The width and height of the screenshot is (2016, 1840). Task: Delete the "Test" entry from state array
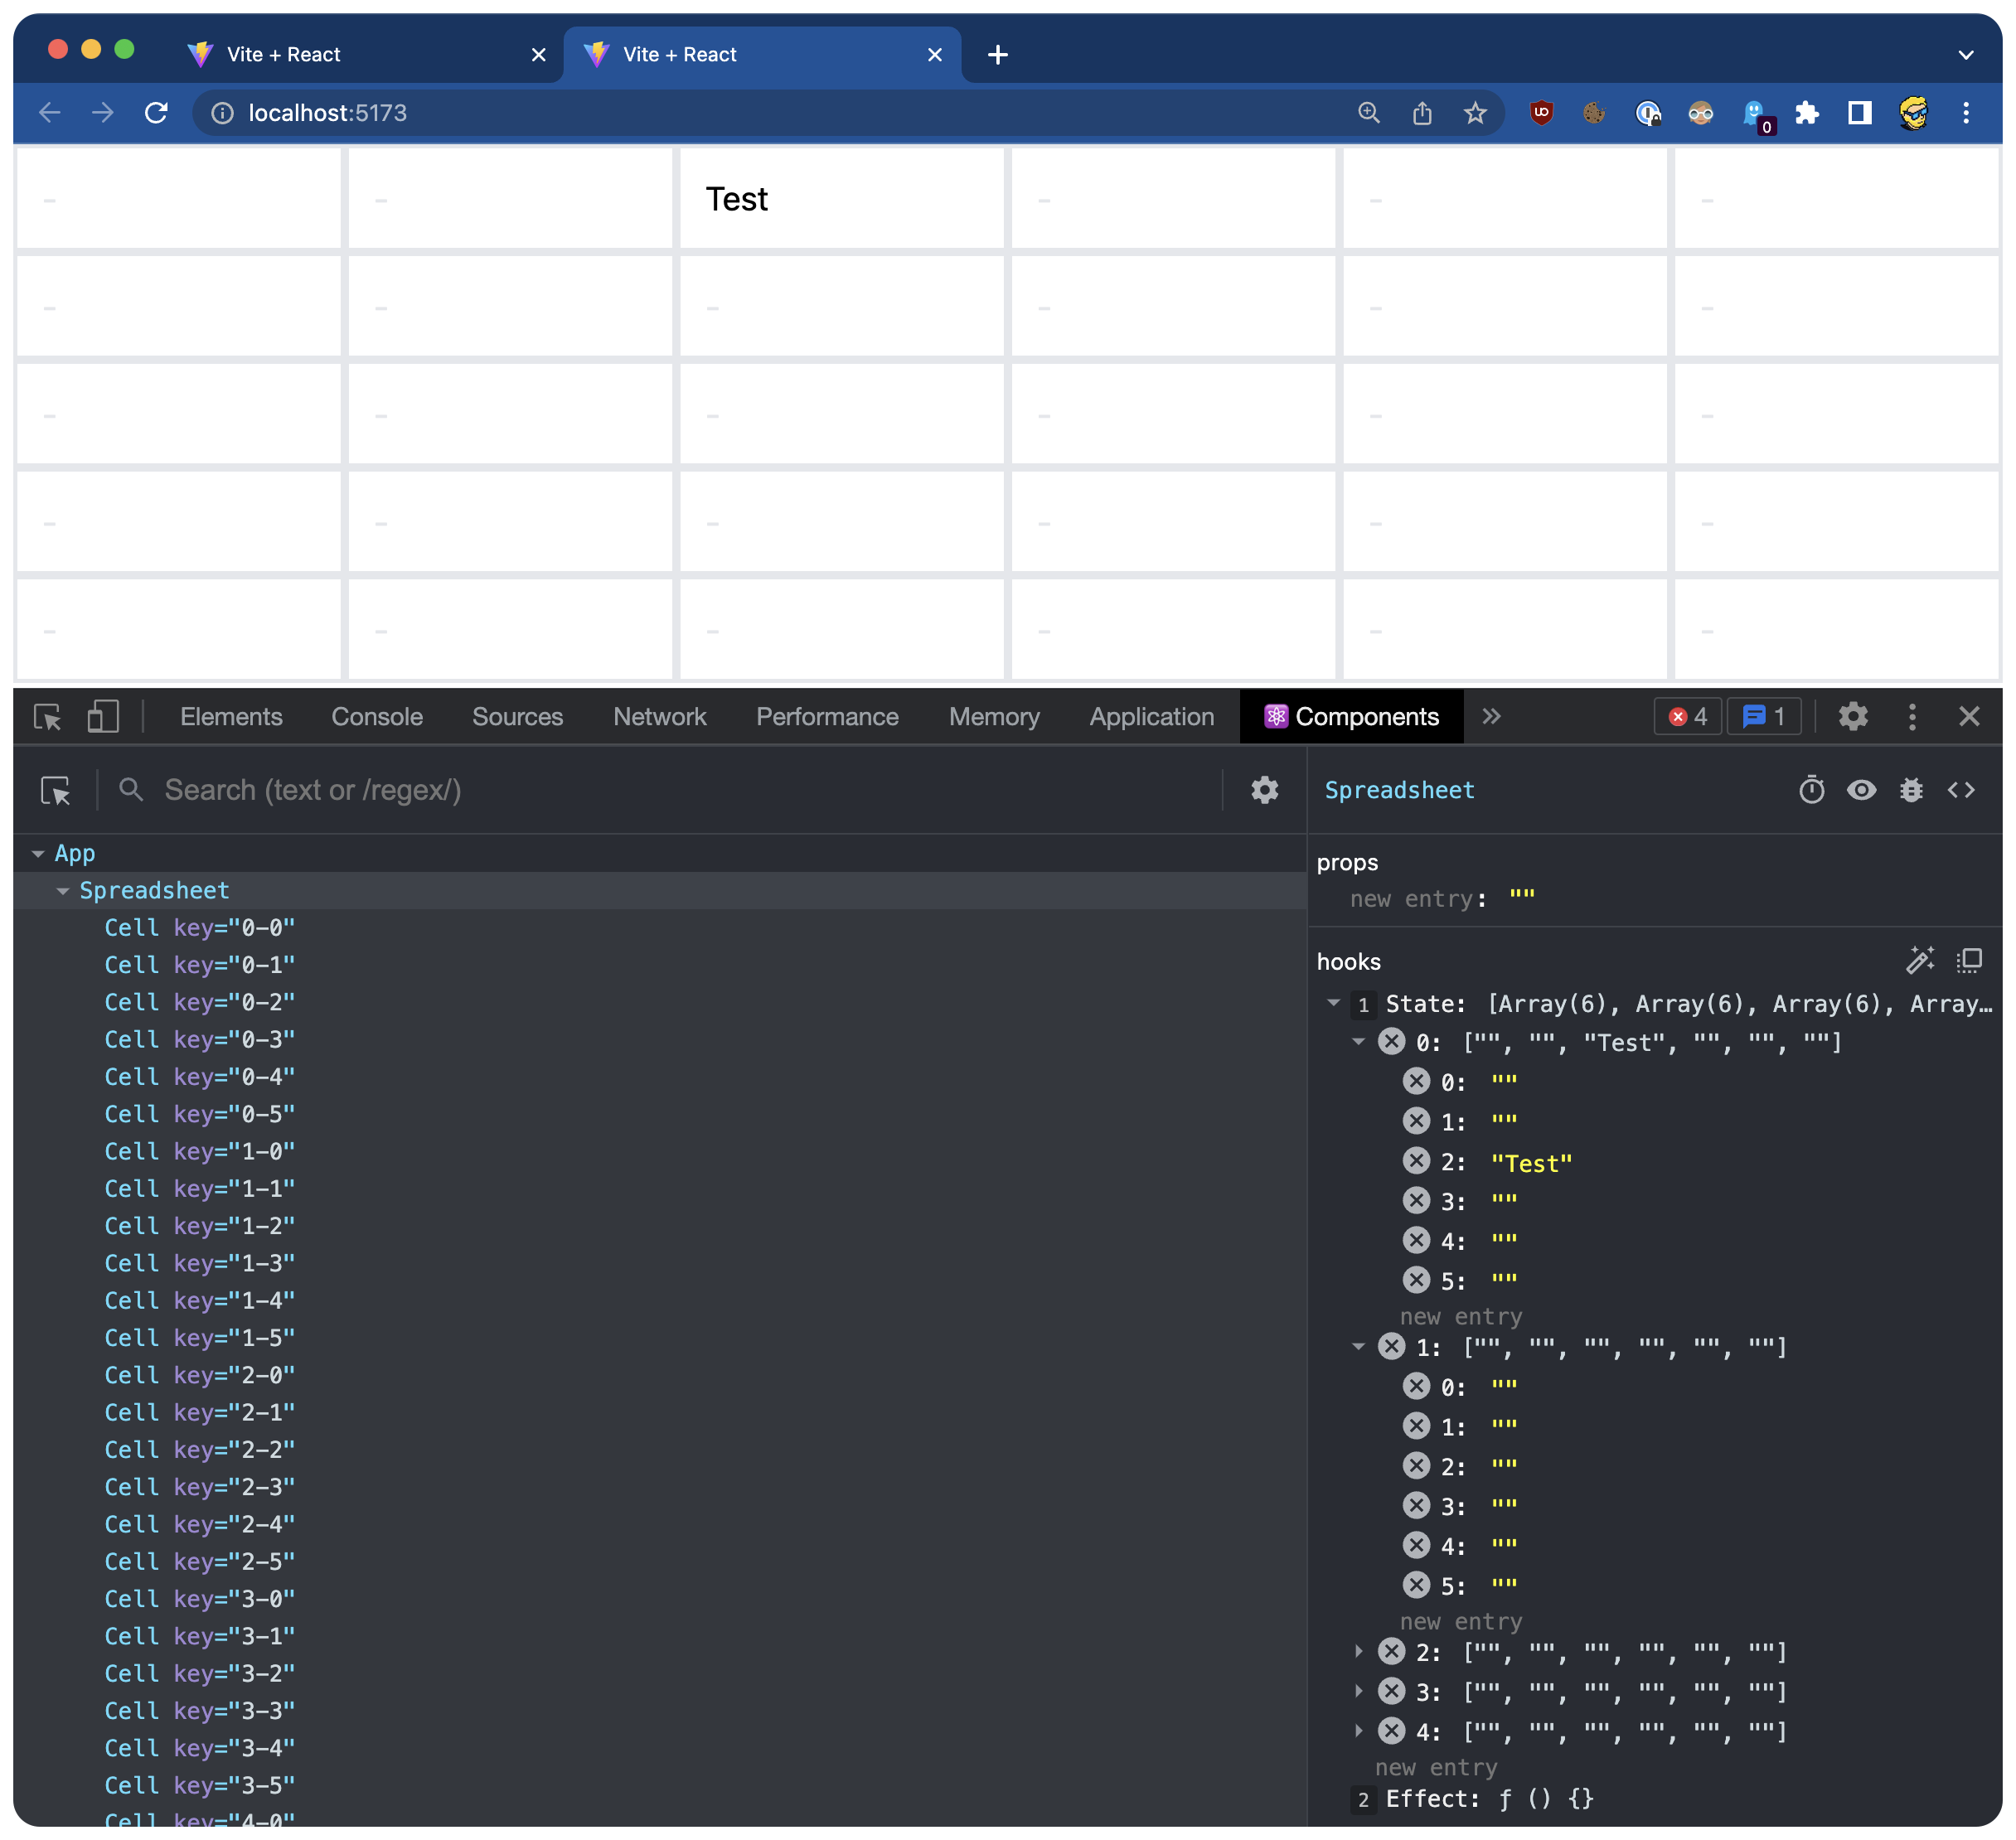pyautogui.click(x=1416, y=1161)
